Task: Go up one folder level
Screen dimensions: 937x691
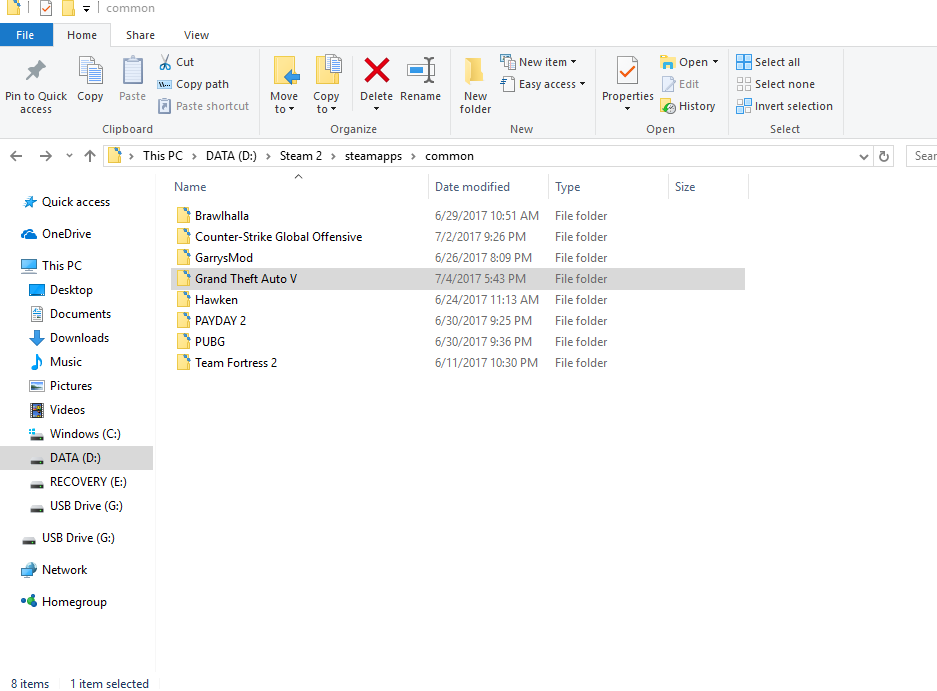Action: coord(90,156)
